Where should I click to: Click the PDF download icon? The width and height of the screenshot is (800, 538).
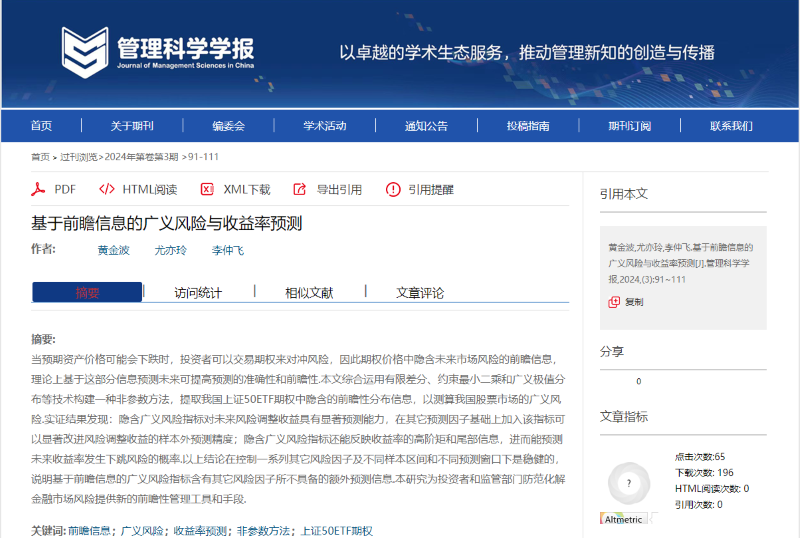click(x=39, y=189)
